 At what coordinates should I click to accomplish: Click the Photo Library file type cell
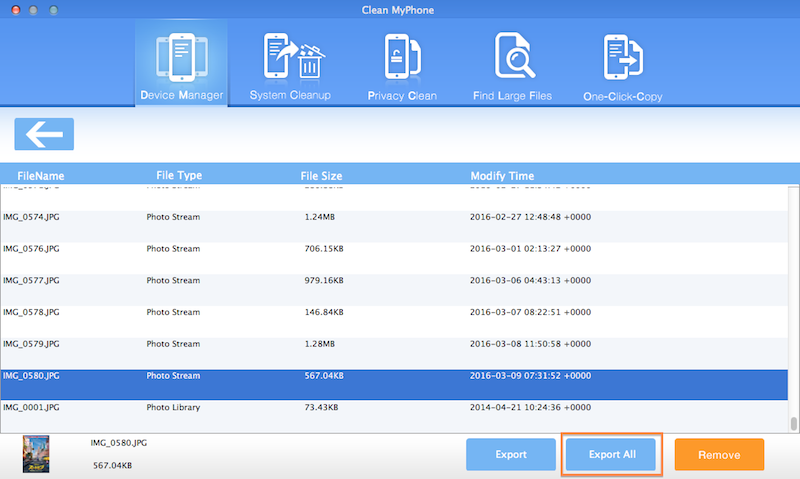coord(173,408)
